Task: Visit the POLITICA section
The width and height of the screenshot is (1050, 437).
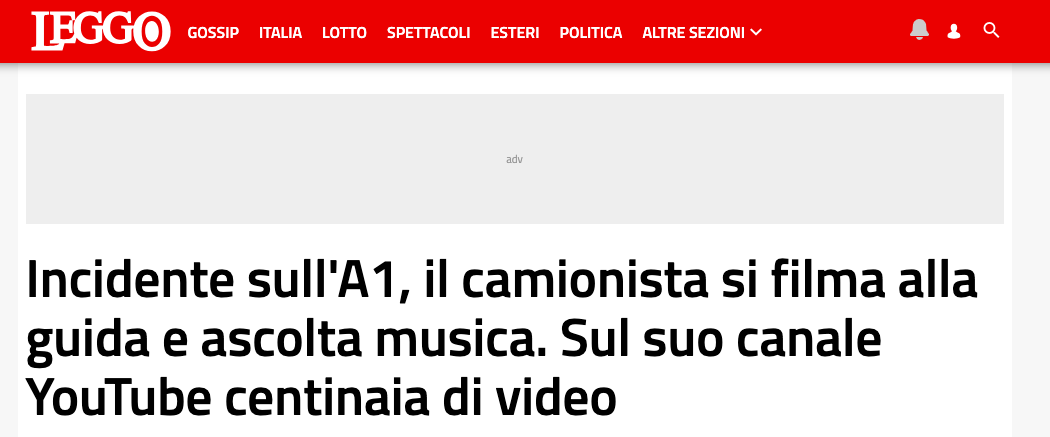Action: coord(591,33)
